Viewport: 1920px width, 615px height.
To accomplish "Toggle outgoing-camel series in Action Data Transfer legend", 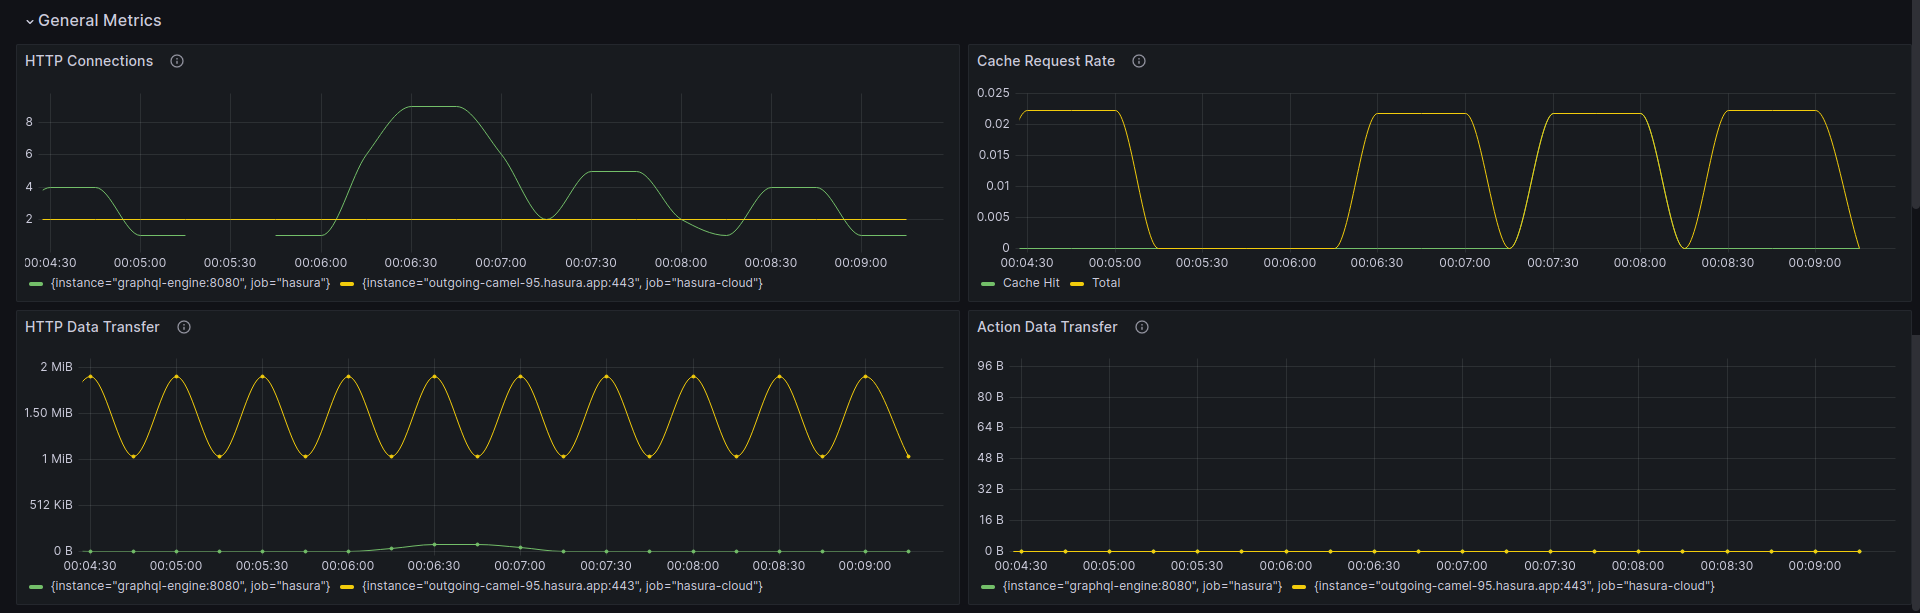I will coord(1514,586).
